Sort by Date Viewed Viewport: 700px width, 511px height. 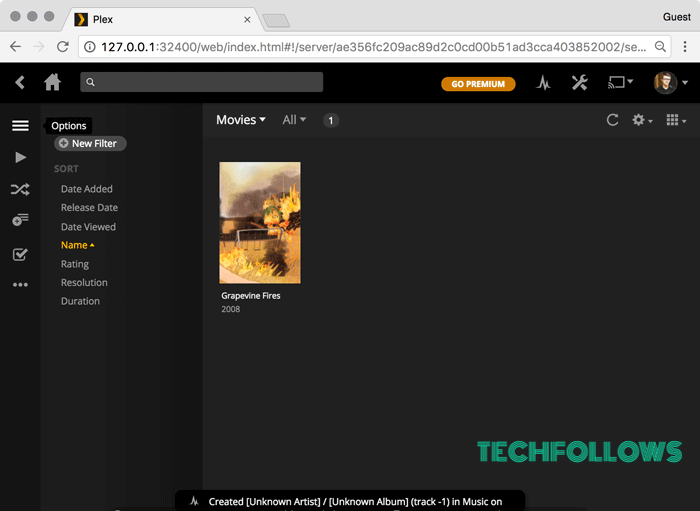click(88, 227)
